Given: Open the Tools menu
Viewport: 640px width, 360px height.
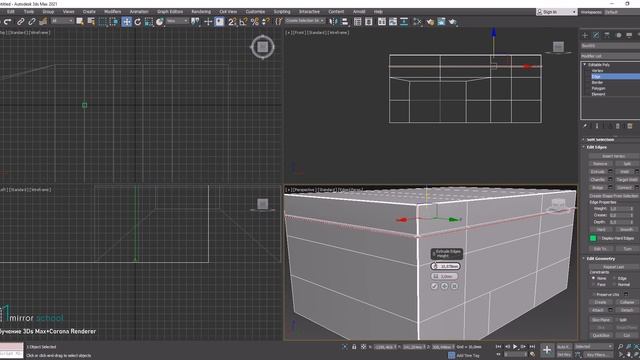Looking at the screenshot, I should pyautogui.click(x=29, y=12).
